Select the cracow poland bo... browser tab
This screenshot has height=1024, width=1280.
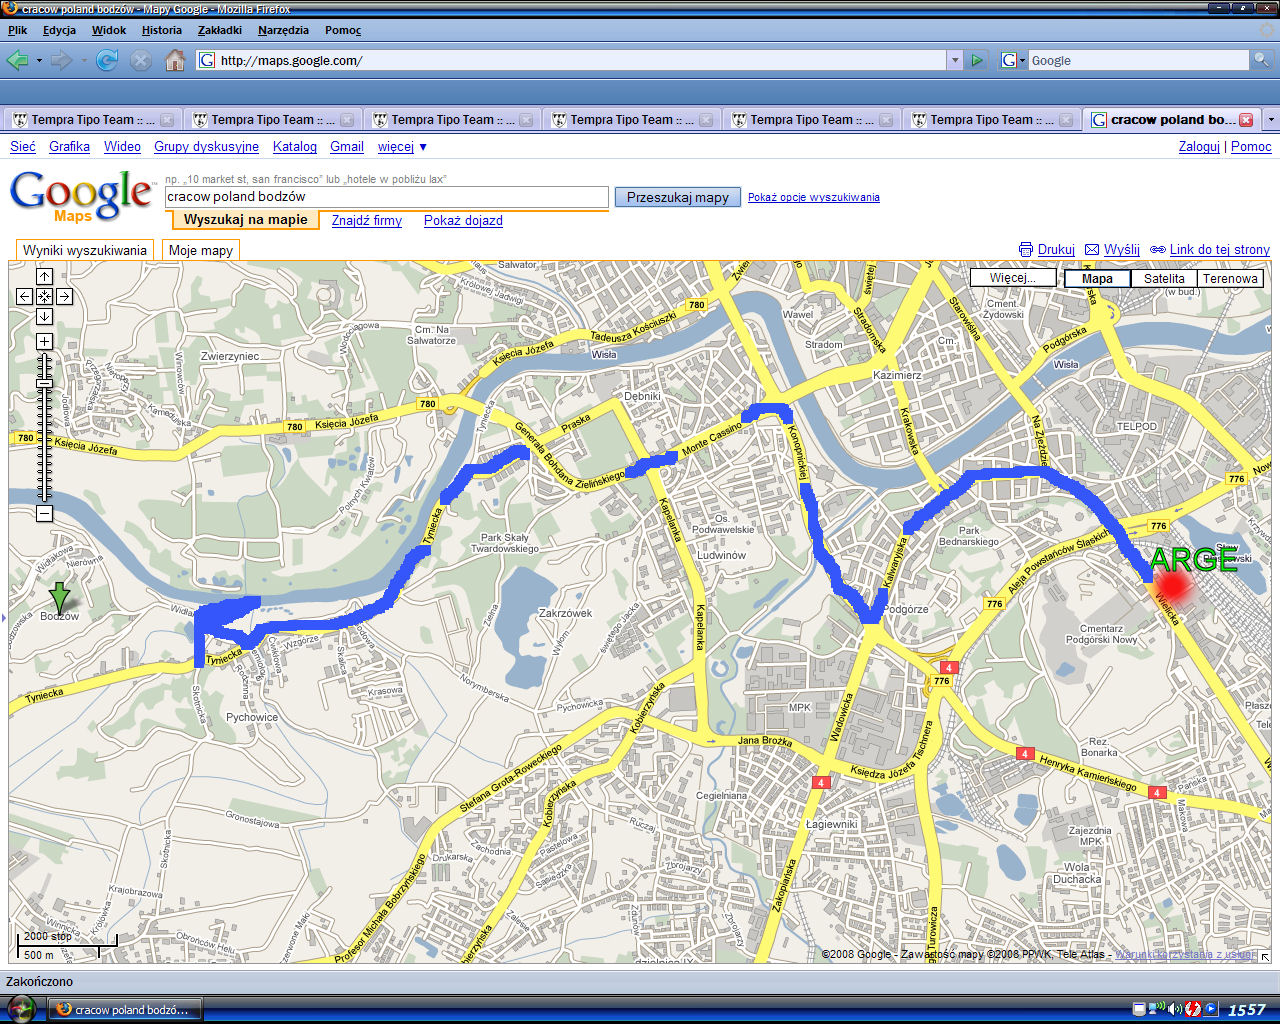coord(1172,119)
